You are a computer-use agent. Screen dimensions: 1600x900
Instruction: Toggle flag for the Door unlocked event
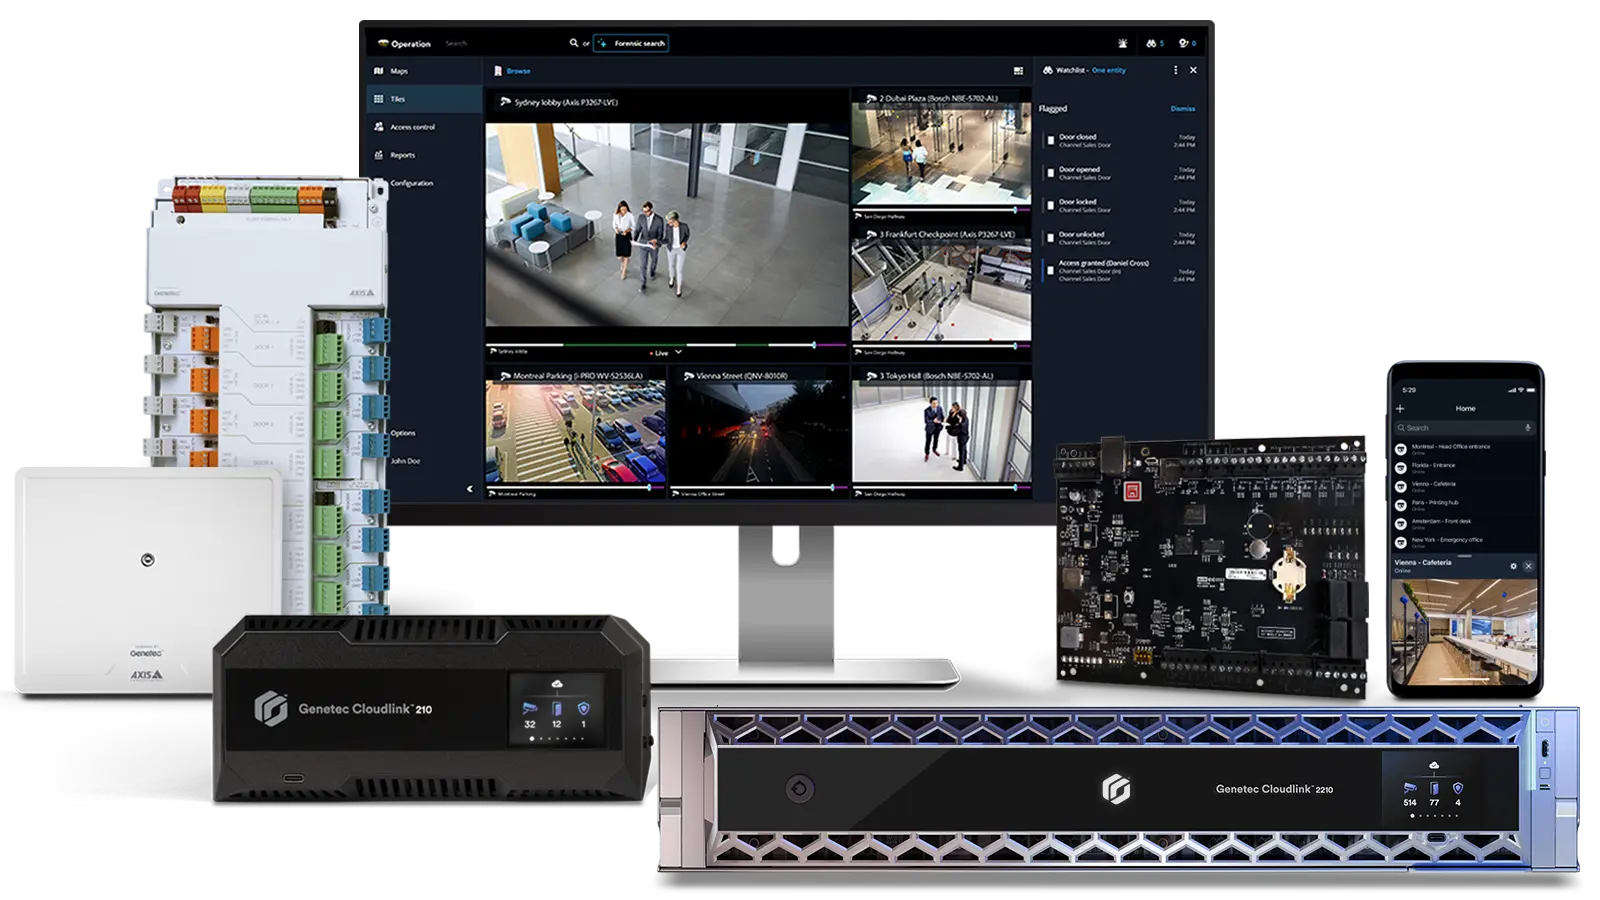[1050, 238]
